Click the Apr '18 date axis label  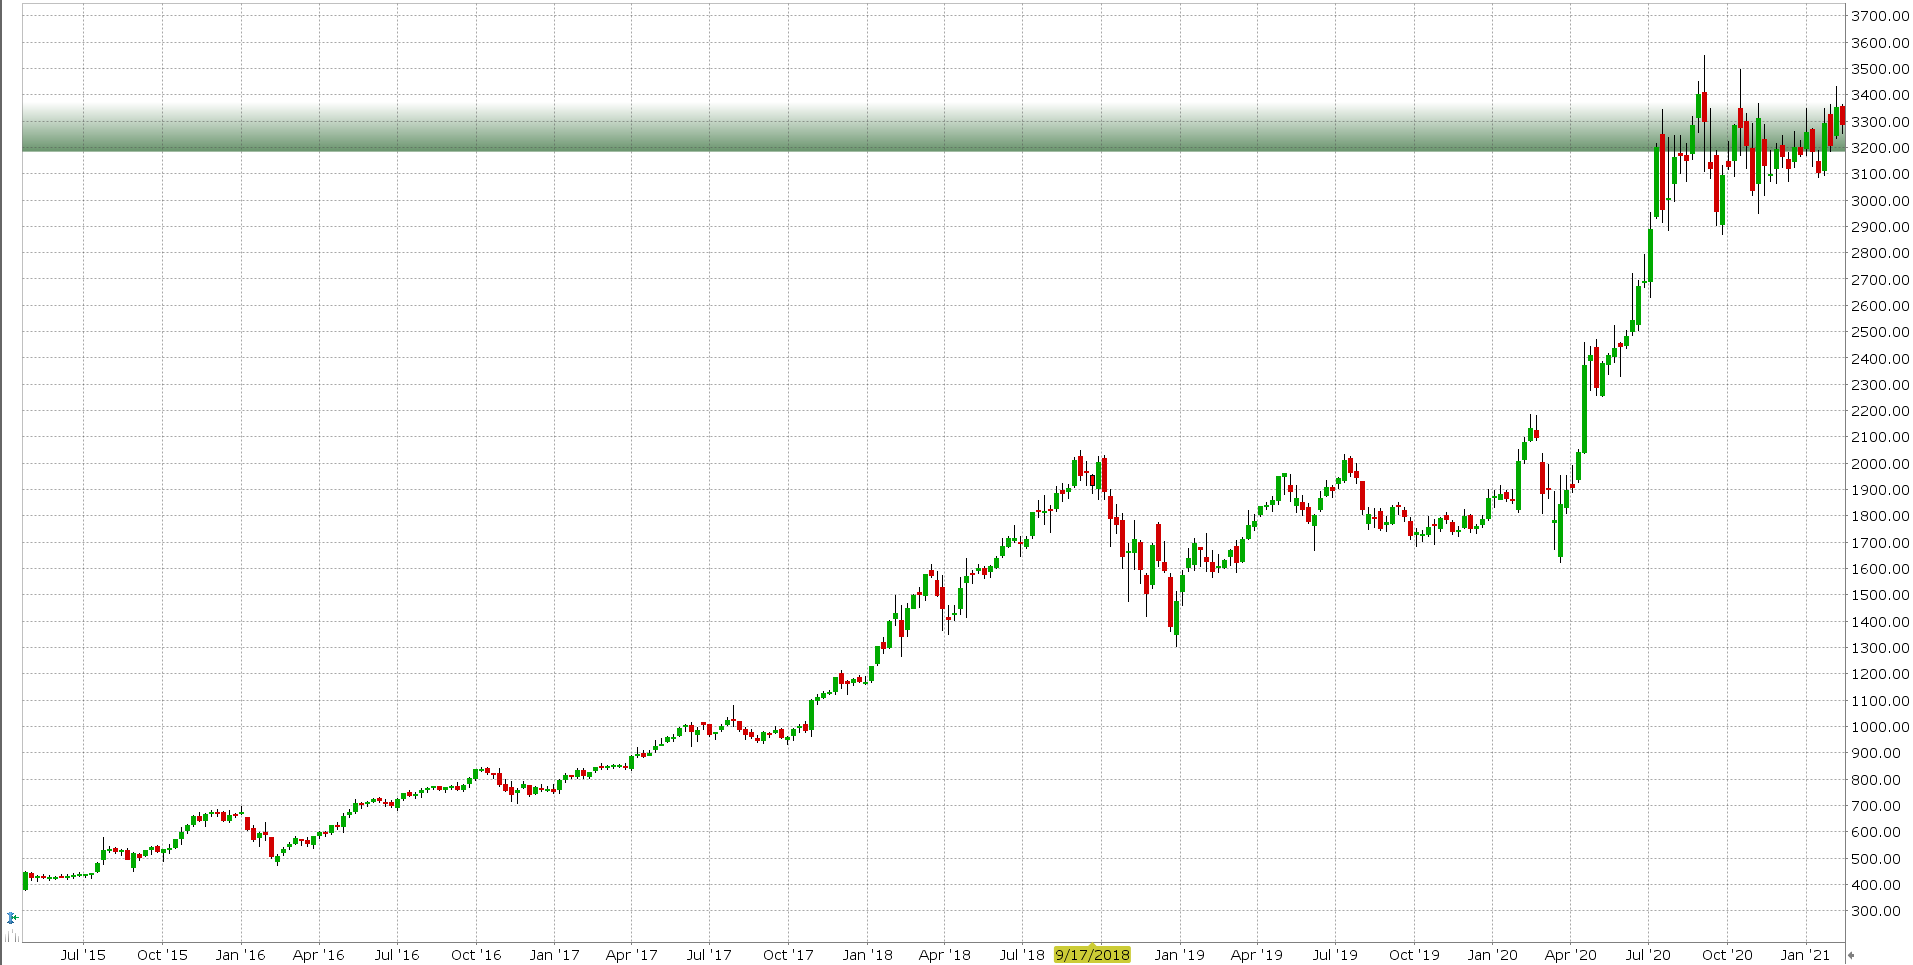(x=944, y=954)
